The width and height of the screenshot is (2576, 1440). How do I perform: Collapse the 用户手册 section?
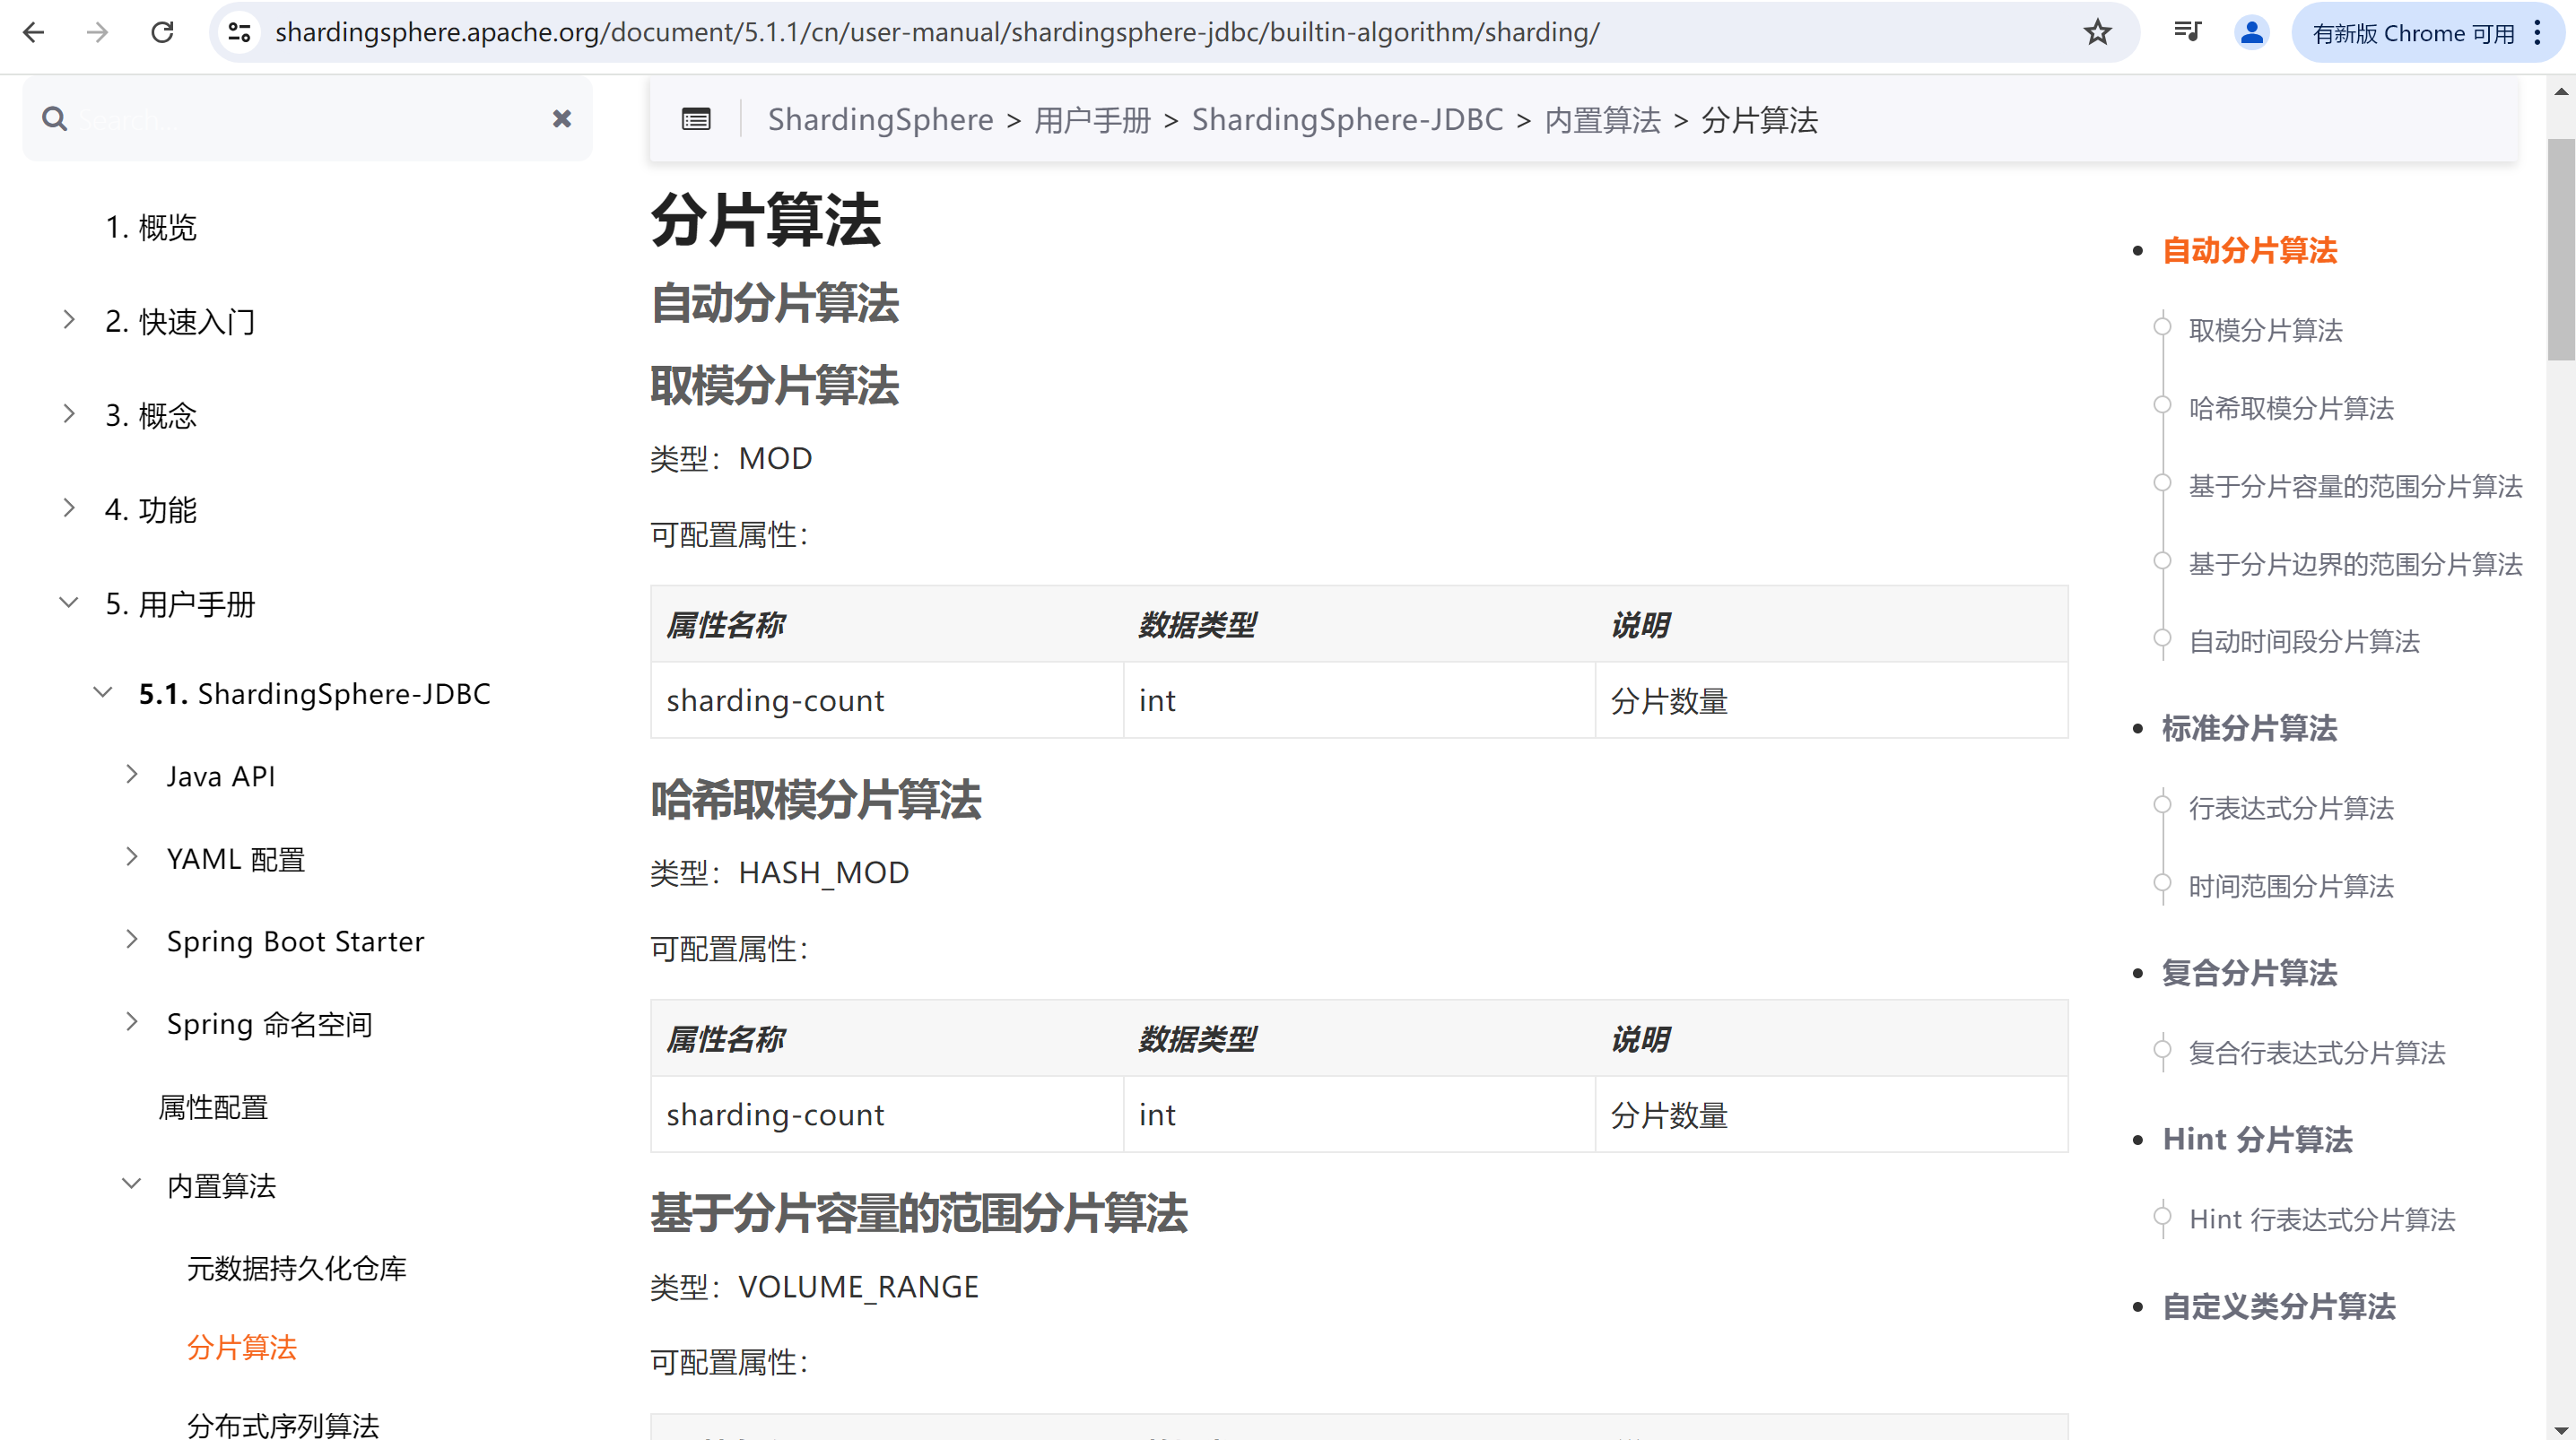click(x=69, y=603)
